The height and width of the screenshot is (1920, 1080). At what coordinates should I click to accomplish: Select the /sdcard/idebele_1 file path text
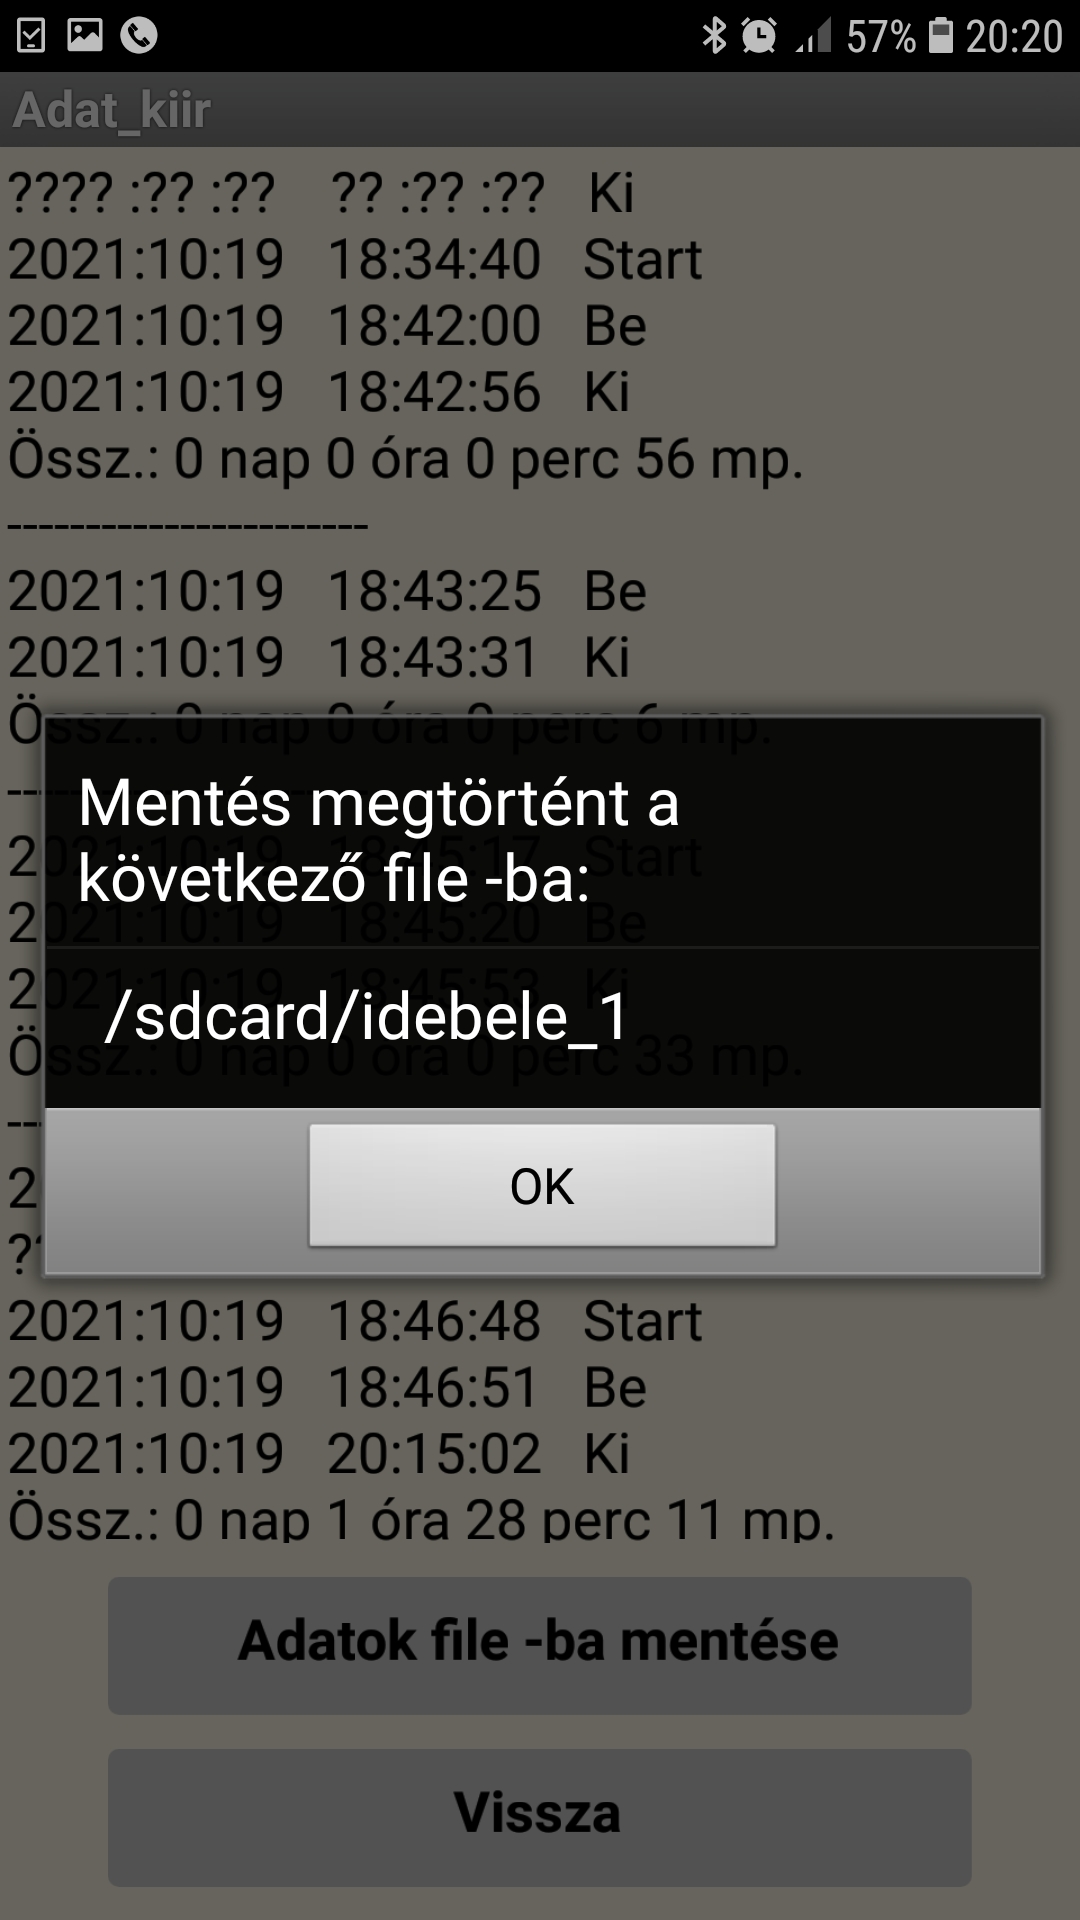tap(366, 1017)
